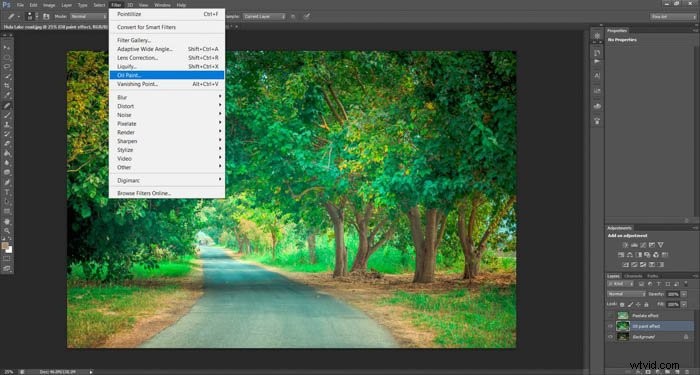
Task: Hide the Oil paint effect layer
Action: point(610,326)
